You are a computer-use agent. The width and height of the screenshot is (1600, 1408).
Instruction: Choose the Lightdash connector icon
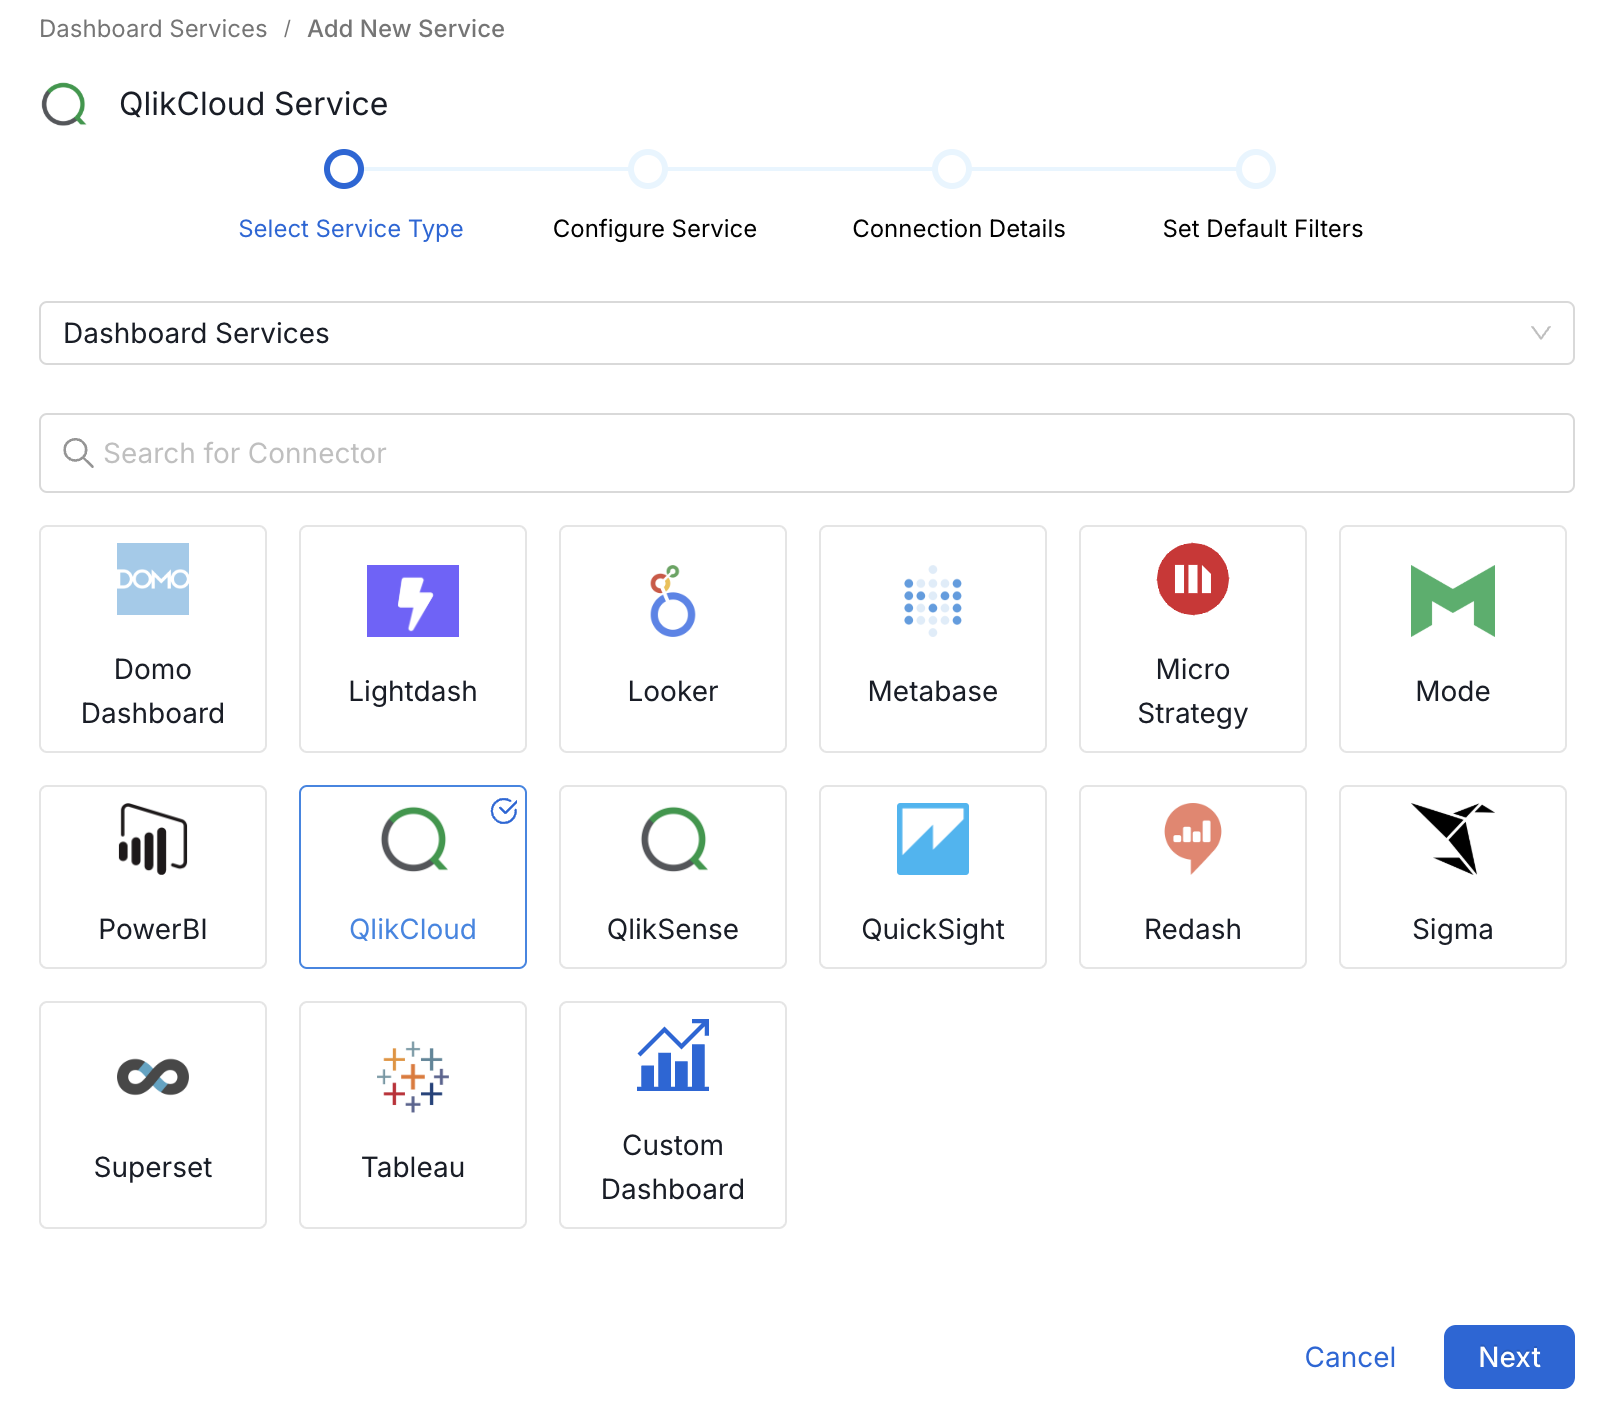coord(413,601)
